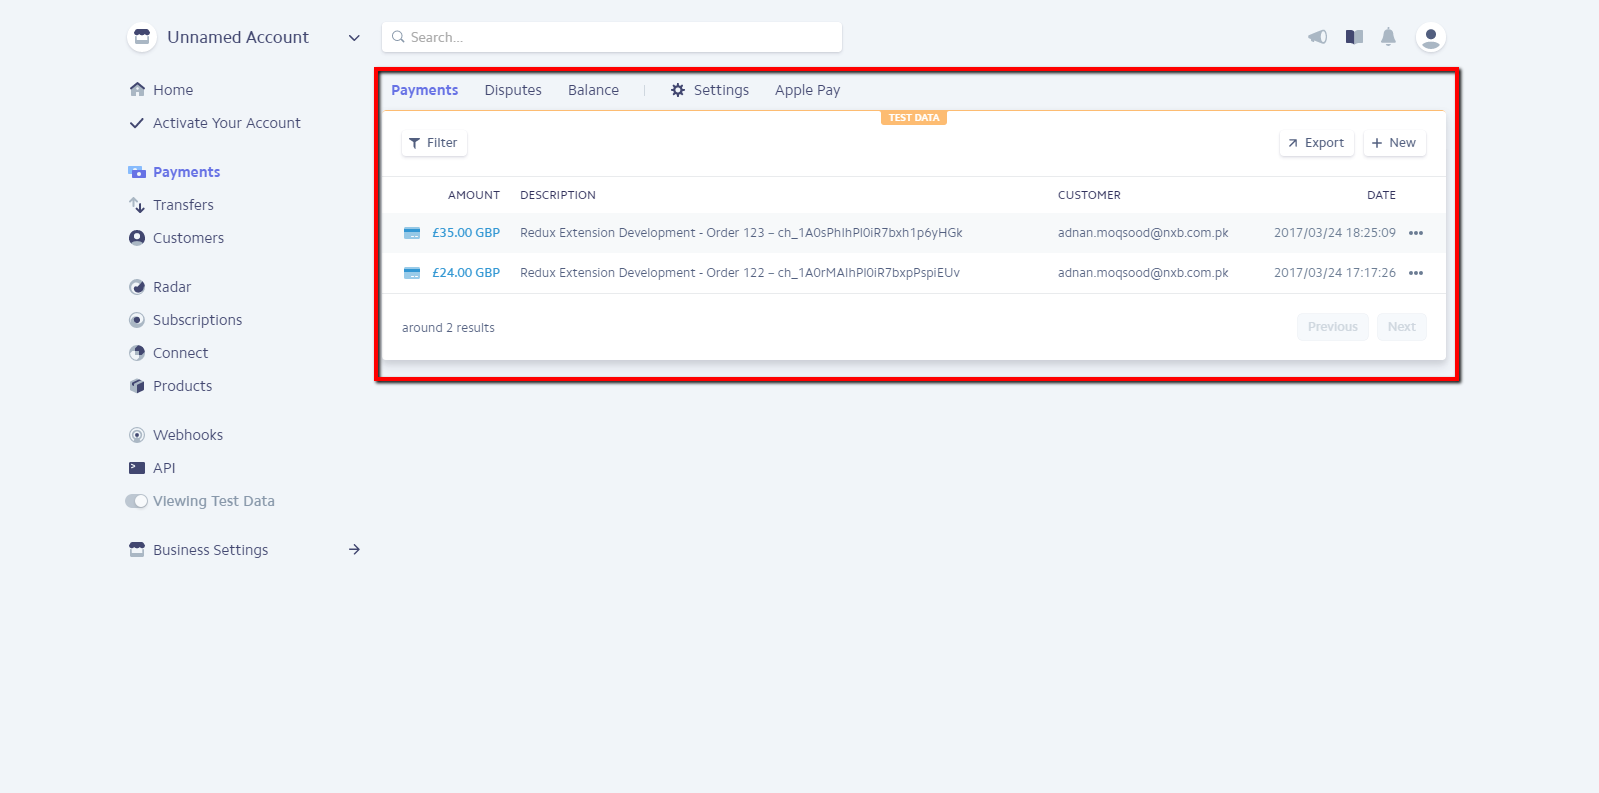Open Activate Your Account link

pyautogui.click(x=227, y=123)
